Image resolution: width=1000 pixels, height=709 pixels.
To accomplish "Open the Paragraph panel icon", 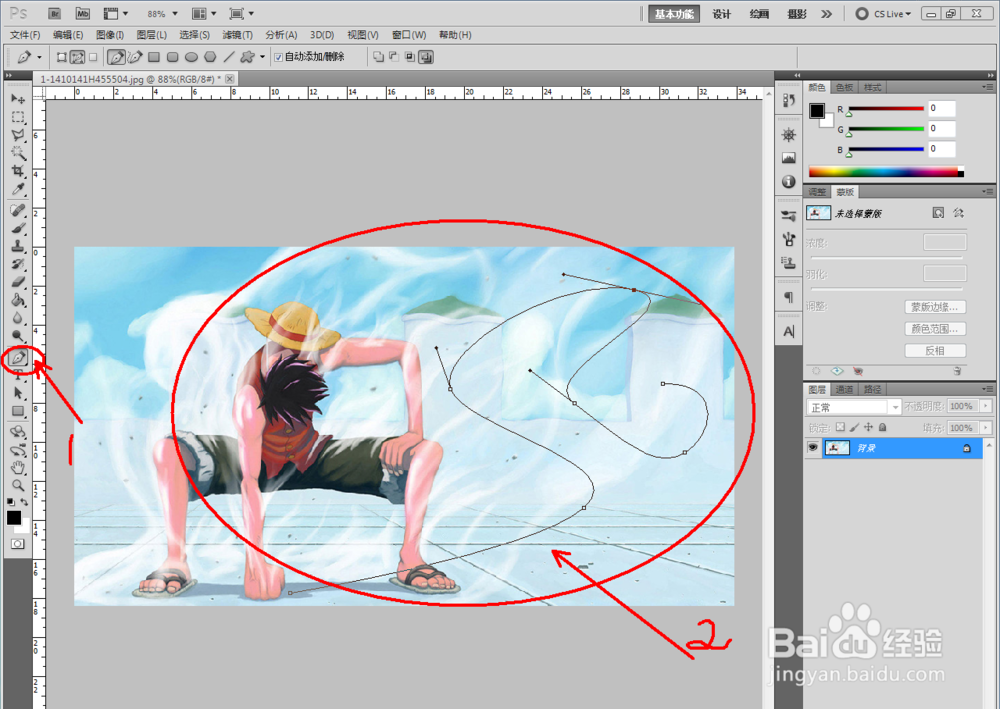I will 789,297.
